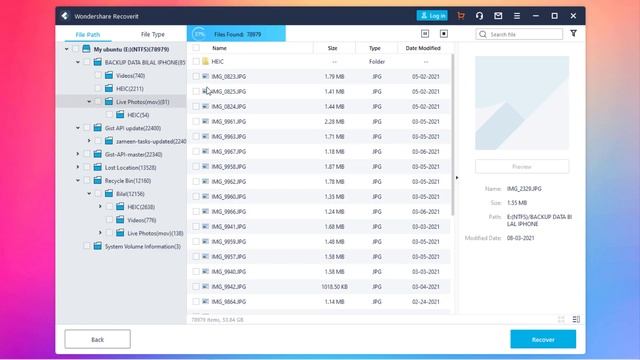640x360 pixels.
Task: Check the Recycle Bin(12160) tree checkbox
Action: [87, 180]
